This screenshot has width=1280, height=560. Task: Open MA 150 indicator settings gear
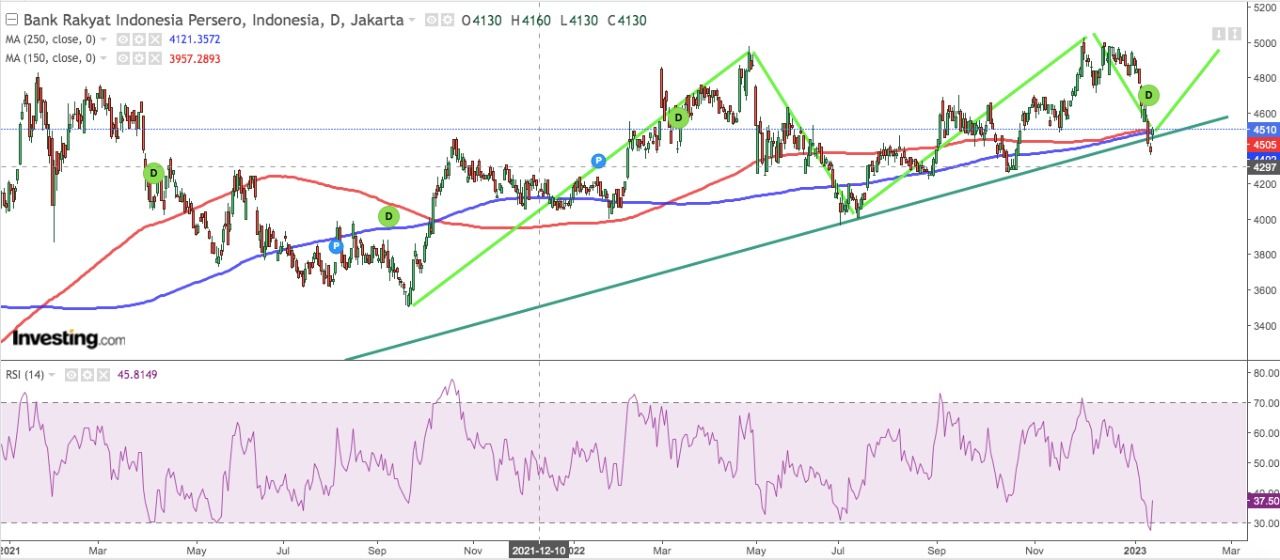139,58
